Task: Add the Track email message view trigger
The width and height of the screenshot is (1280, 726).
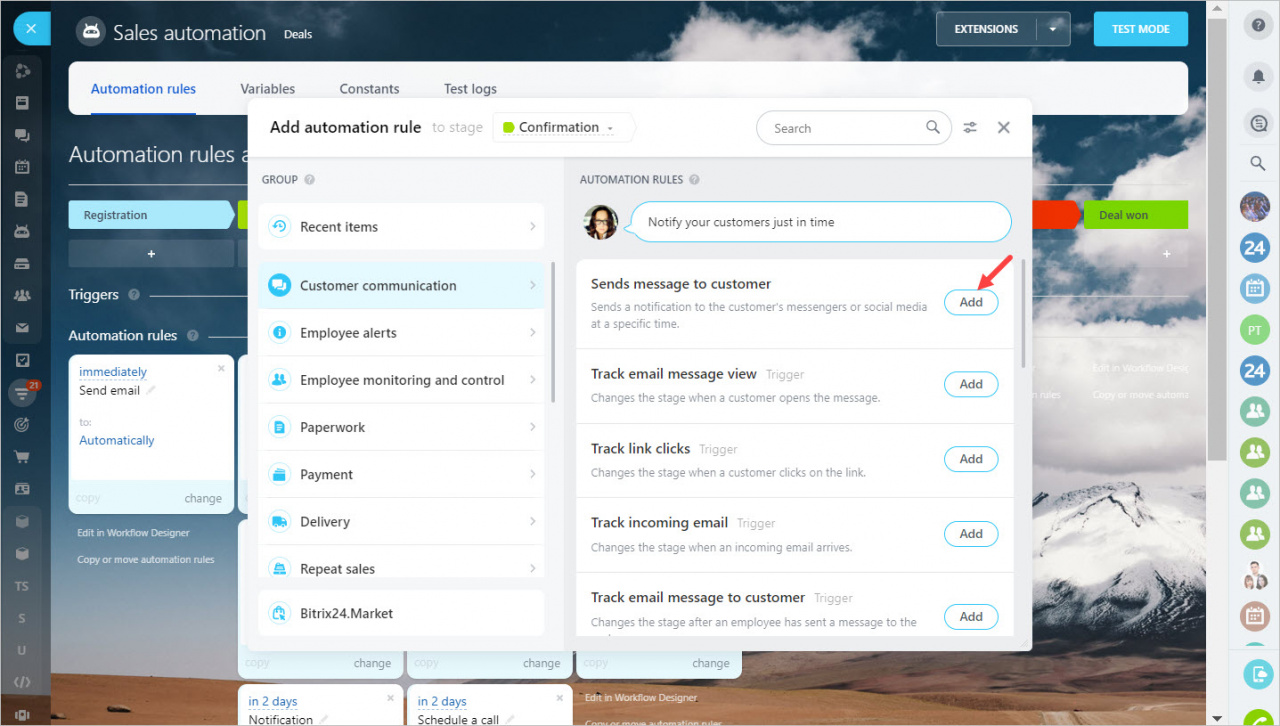Action: 971,384
